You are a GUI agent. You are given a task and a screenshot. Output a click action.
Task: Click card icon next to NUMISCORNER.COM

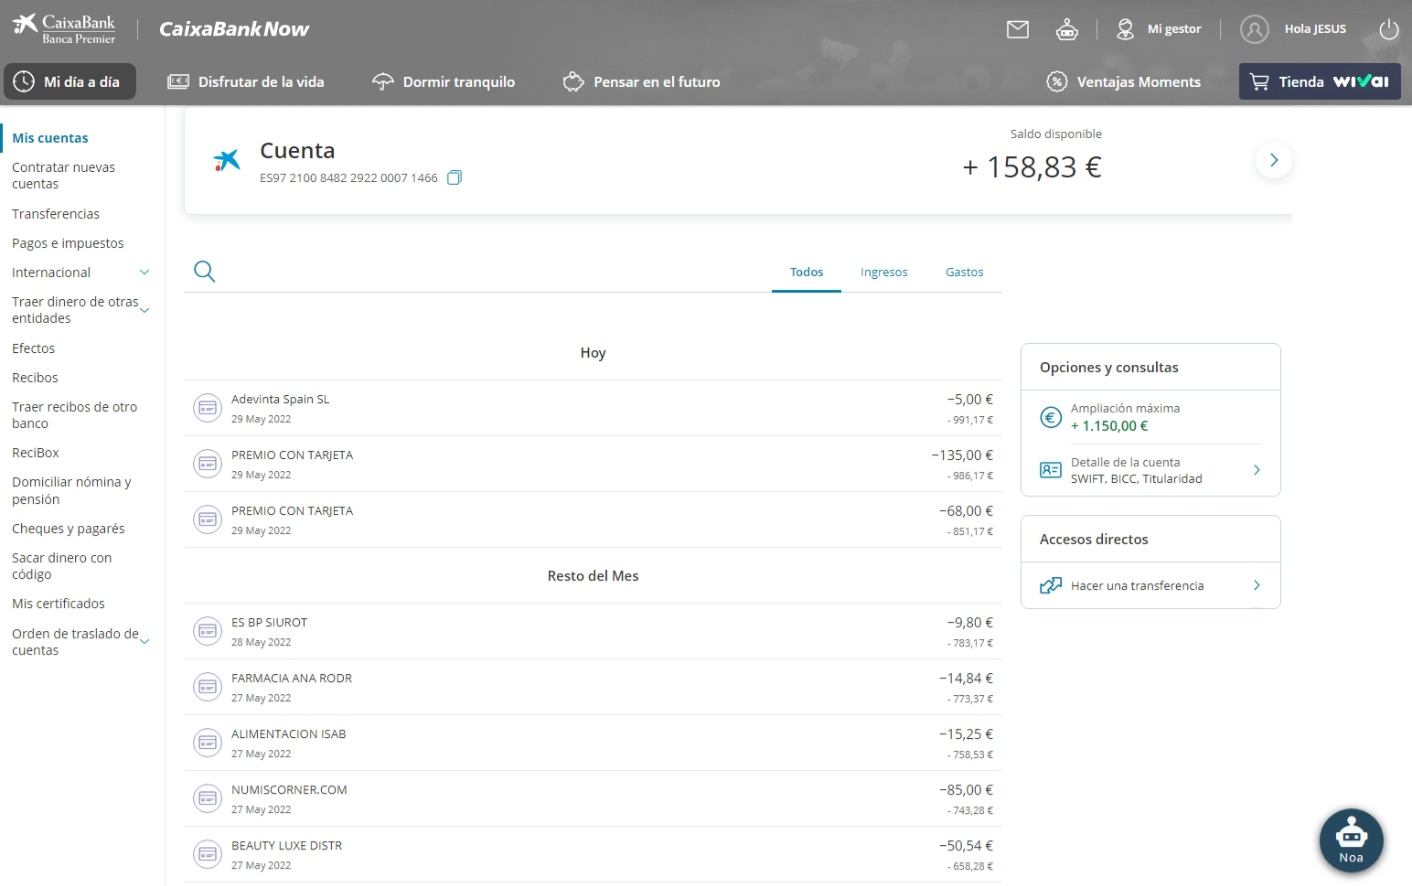click(207, 798)
